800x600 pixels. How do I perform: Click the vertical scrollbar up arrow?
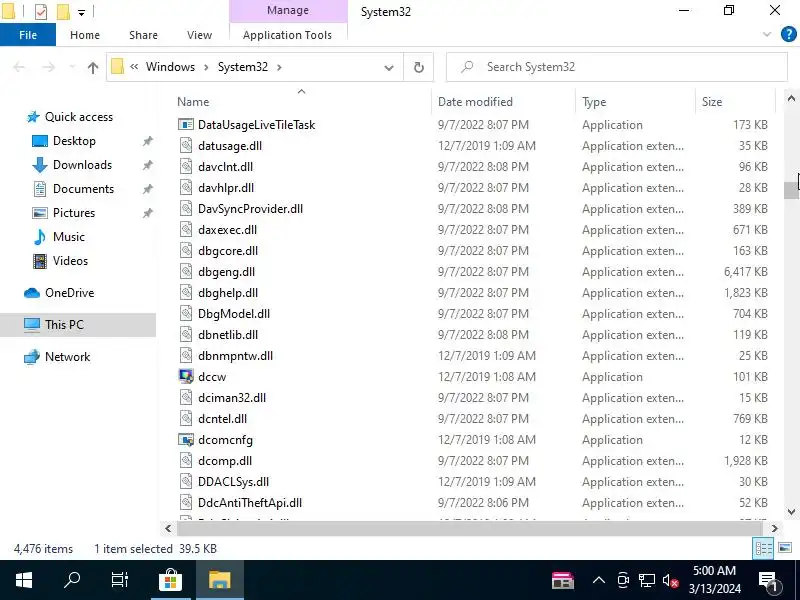click(x=791, y=98)
